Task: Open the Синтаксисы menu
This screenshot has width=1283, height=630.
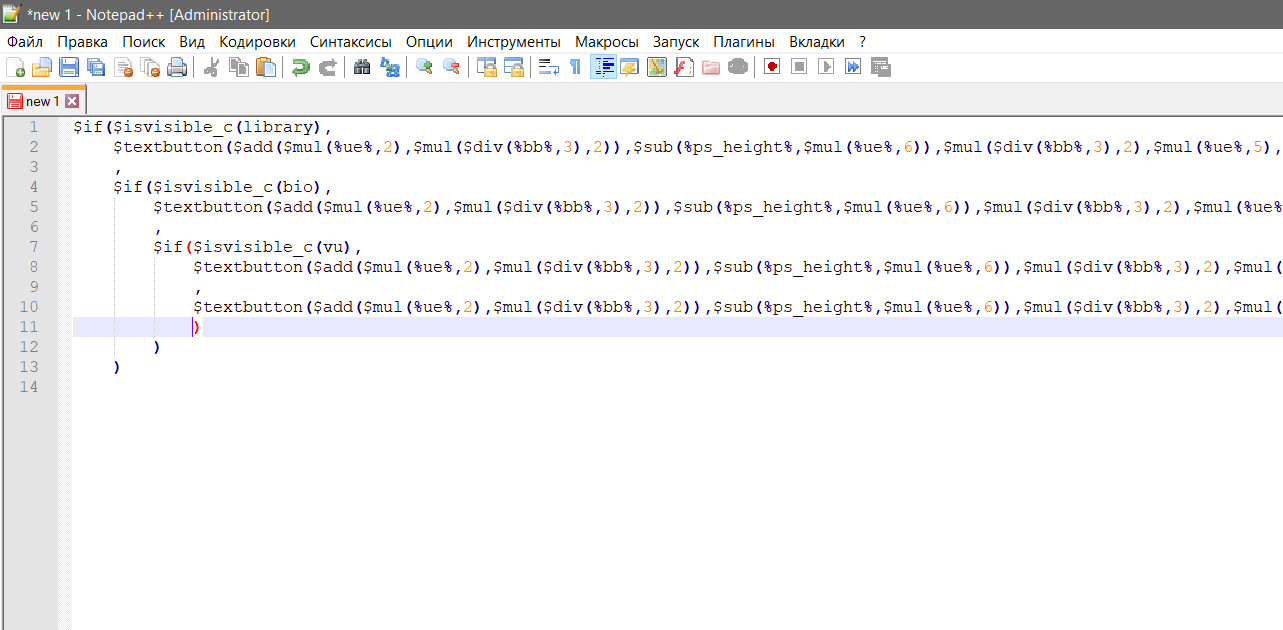Action: pyautogui.click(x=350, y=42)
